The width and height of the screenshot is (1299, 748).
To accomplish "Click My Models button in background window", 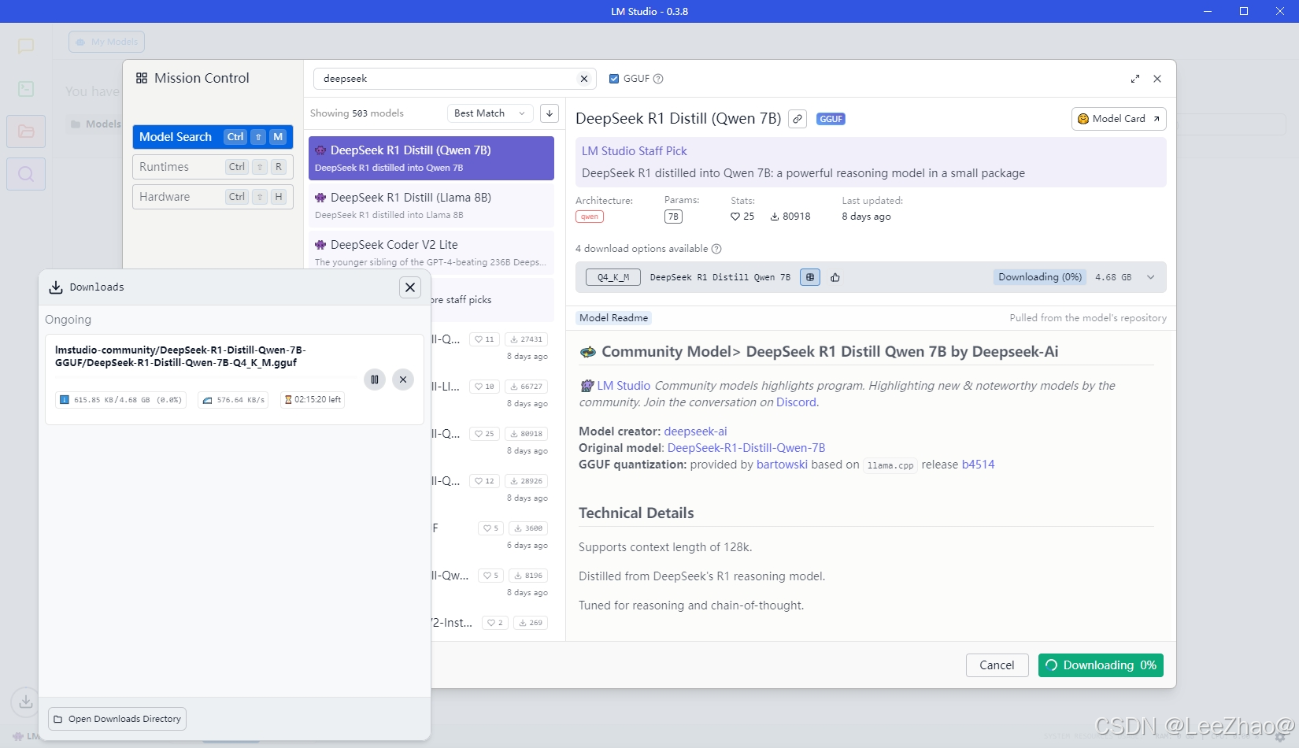I will [x=107, y=42].
